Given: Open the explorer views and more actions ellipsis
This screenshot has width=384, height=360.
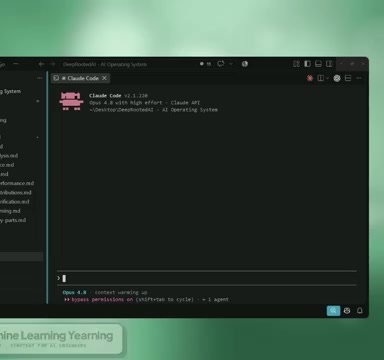Looking at the screenshot, I should click(x=40, y=78).
